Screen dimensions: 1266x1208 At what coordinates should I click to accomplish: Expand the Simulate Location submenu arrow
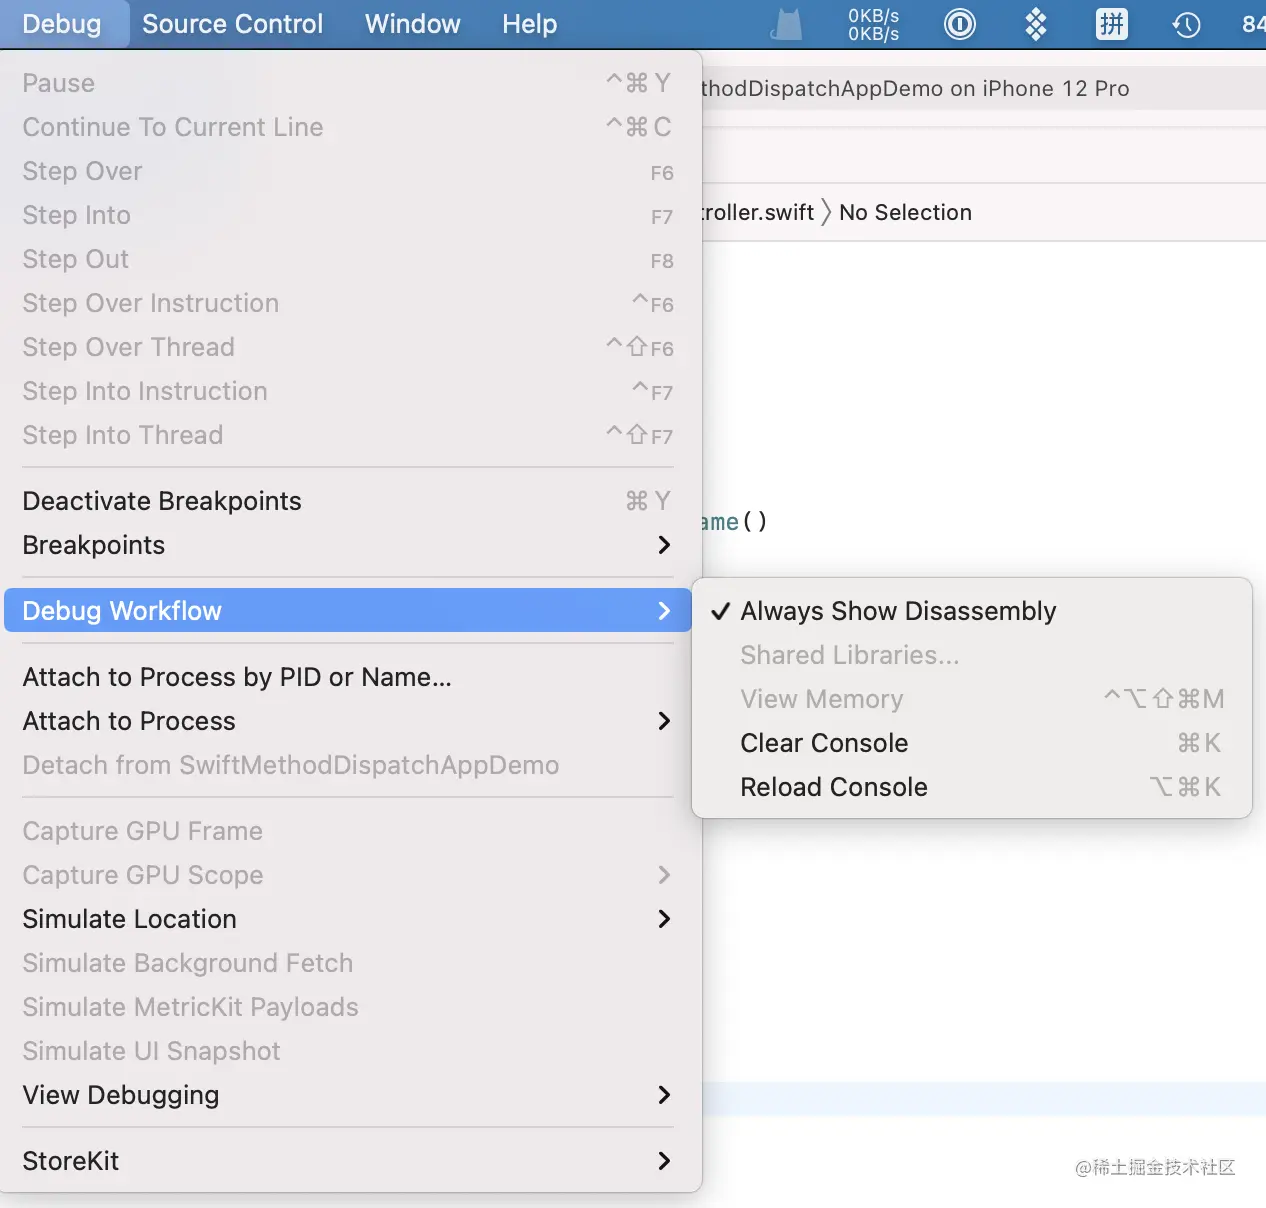[664, 919]
